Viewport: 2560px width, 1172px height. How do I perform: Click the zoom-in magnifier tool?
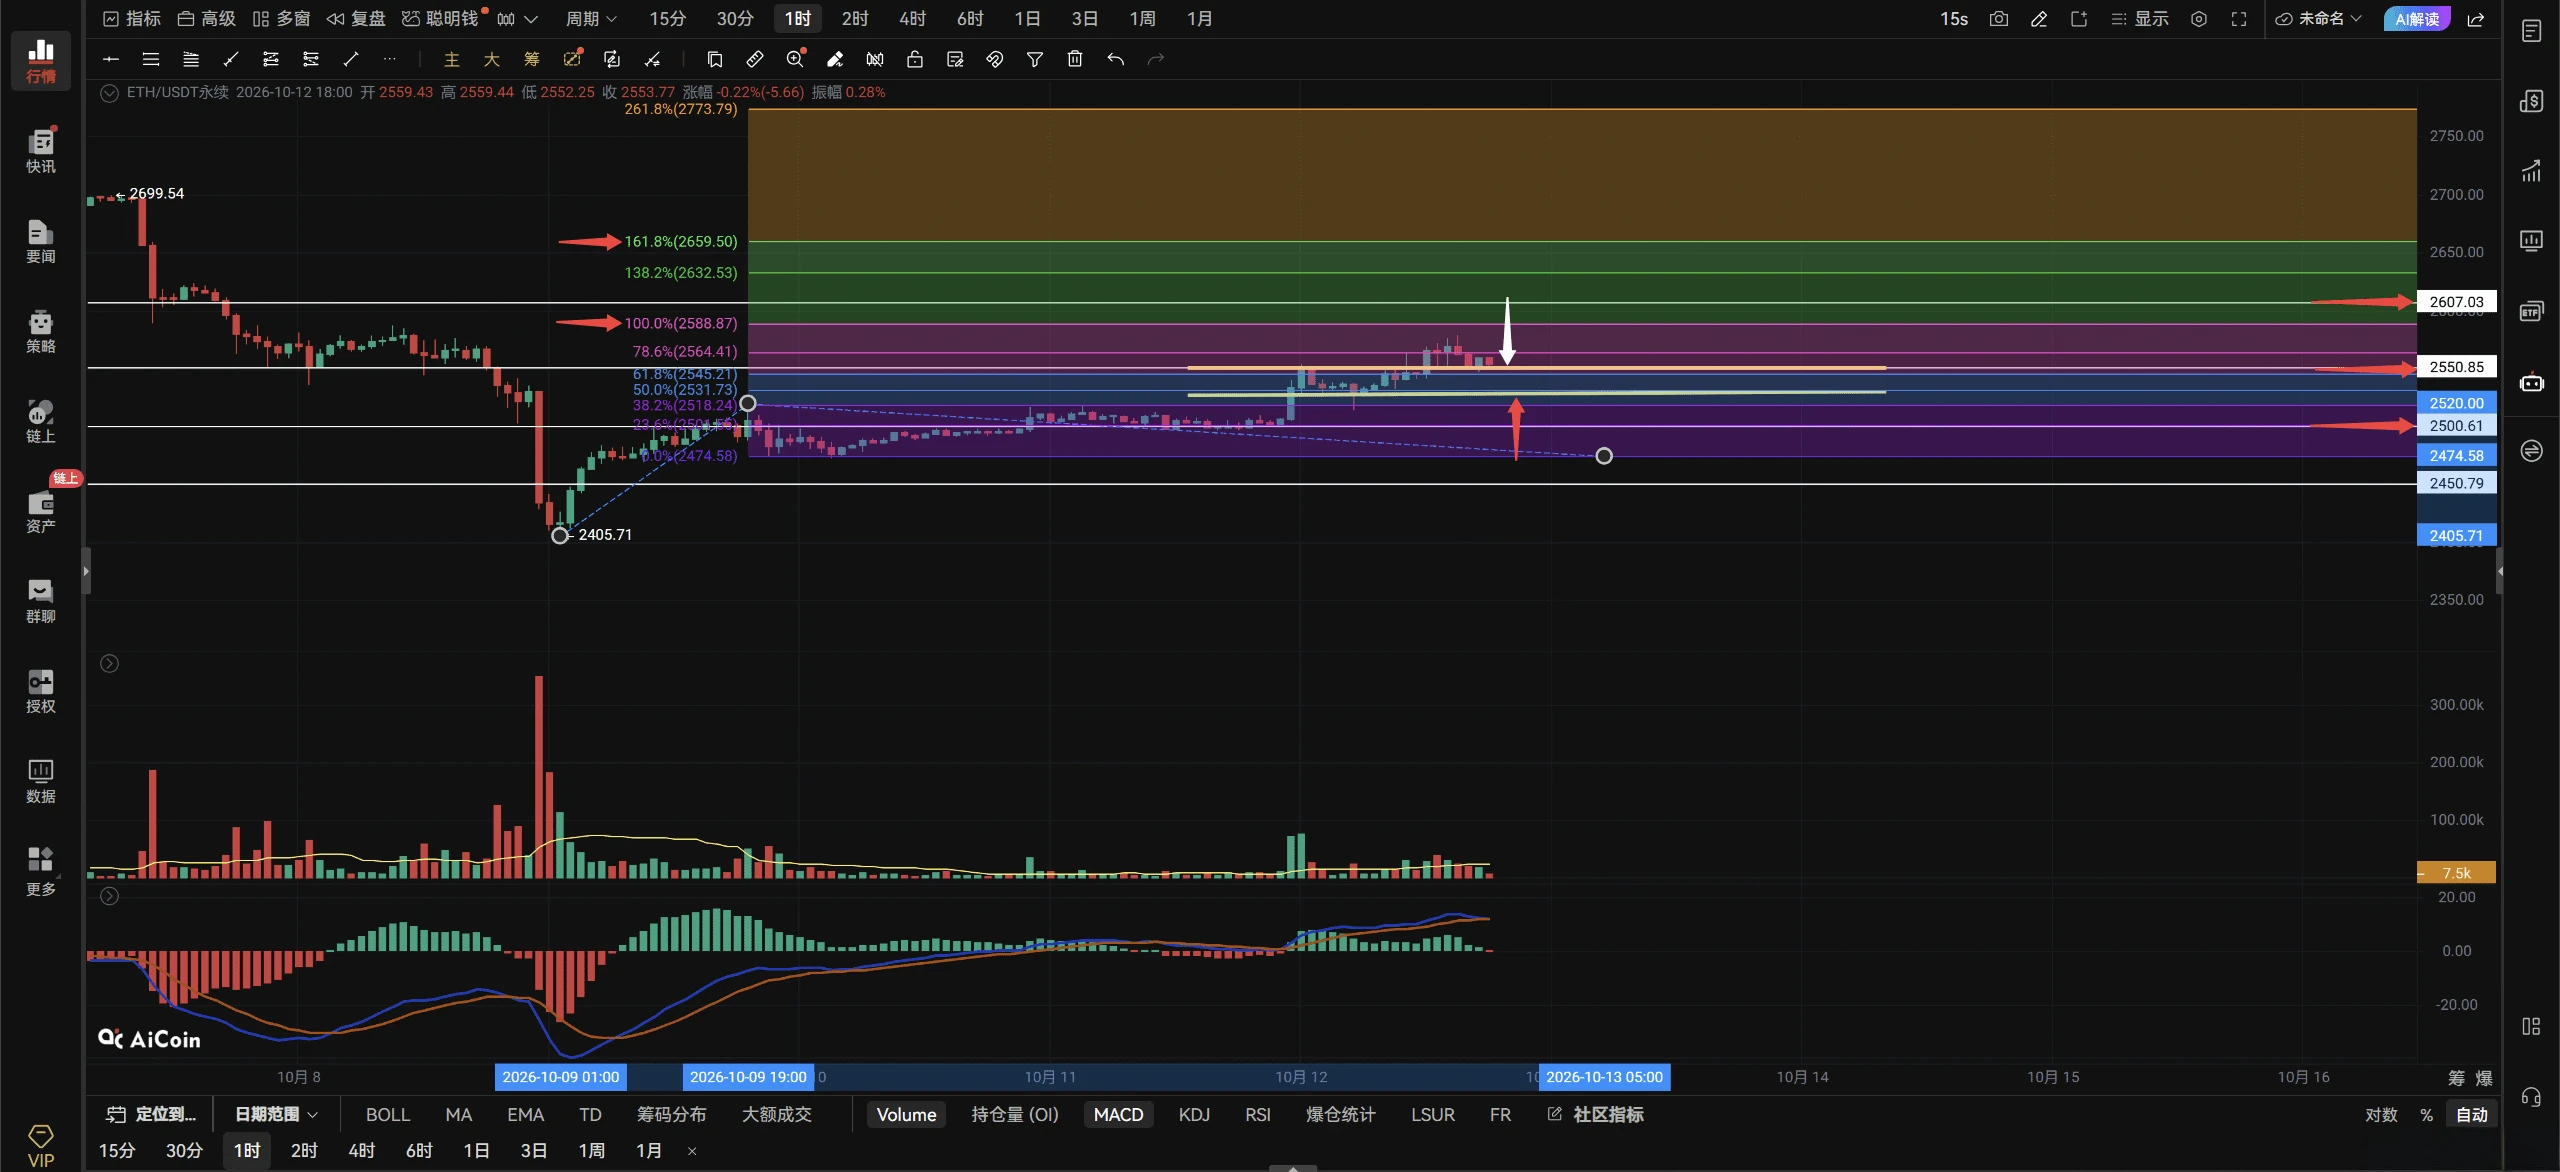click(795, 60)
